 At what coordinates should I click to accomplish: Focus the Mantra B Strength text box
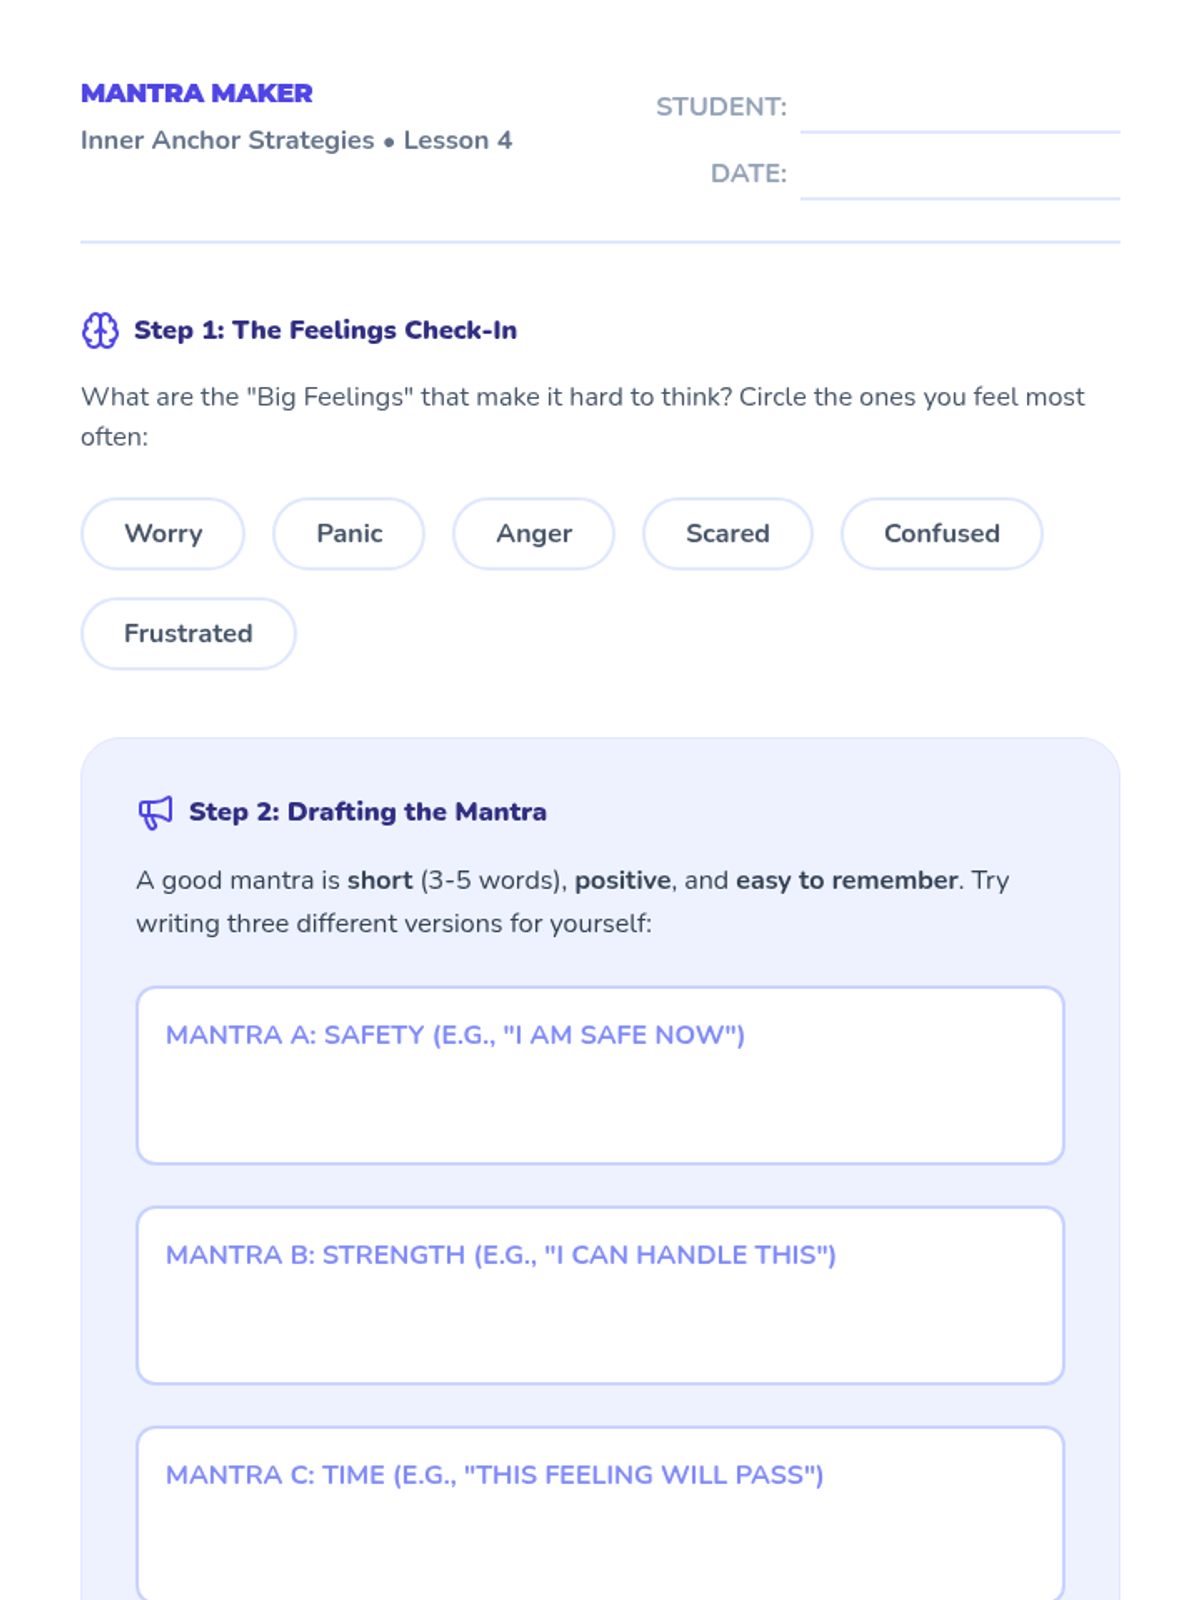click(600, 1320)
